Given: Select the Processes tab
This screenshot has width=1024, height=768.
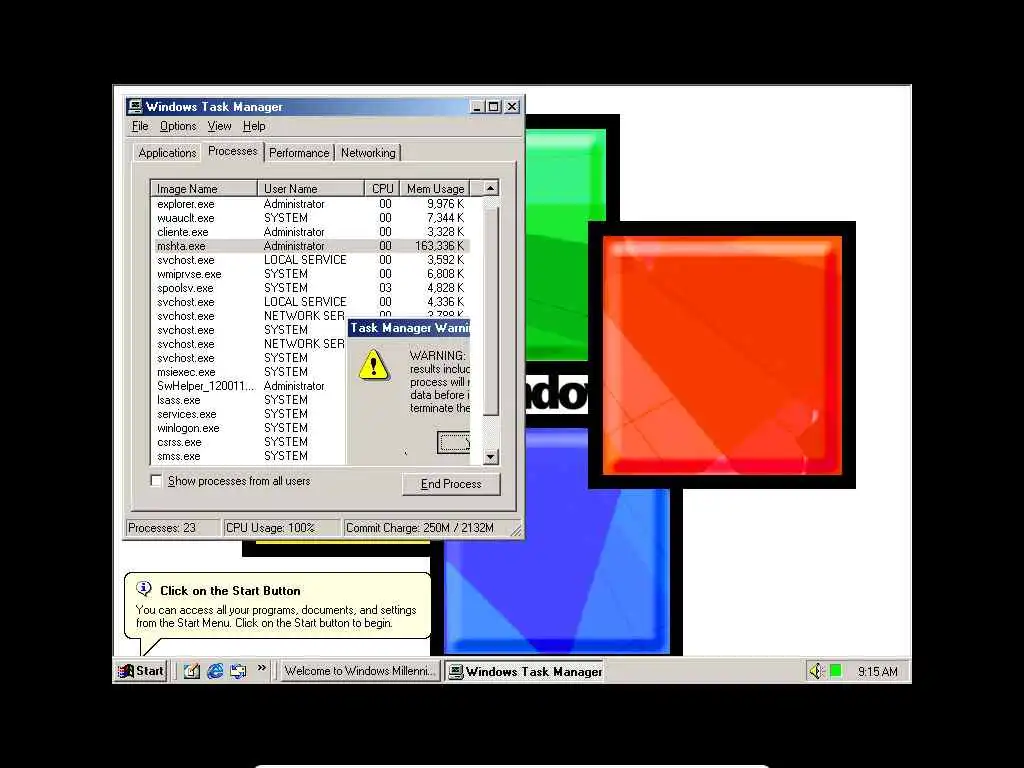Looking at the screenshot, I should pyautogui.click(x=232, y=151).
